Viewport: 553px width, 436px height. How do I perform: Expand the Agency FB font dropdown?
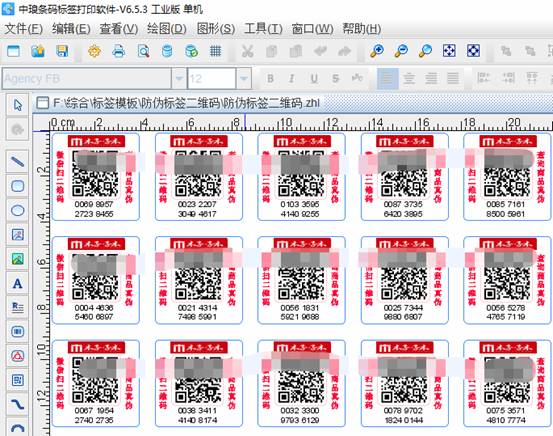click(179, 78)
